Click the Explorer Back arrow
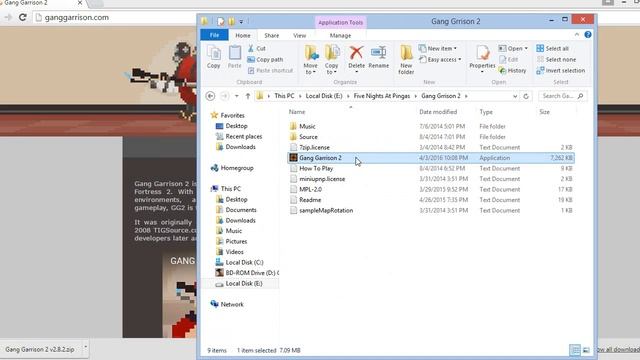The image size is (640, 360). [x=210, y=96]
